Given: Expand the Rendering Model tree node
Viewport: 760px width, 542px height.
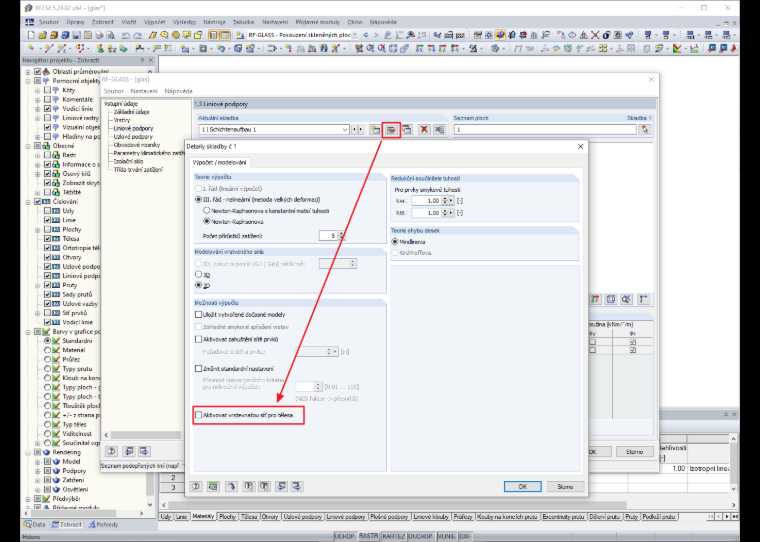Looking at the screenshot, I should 37,462.
